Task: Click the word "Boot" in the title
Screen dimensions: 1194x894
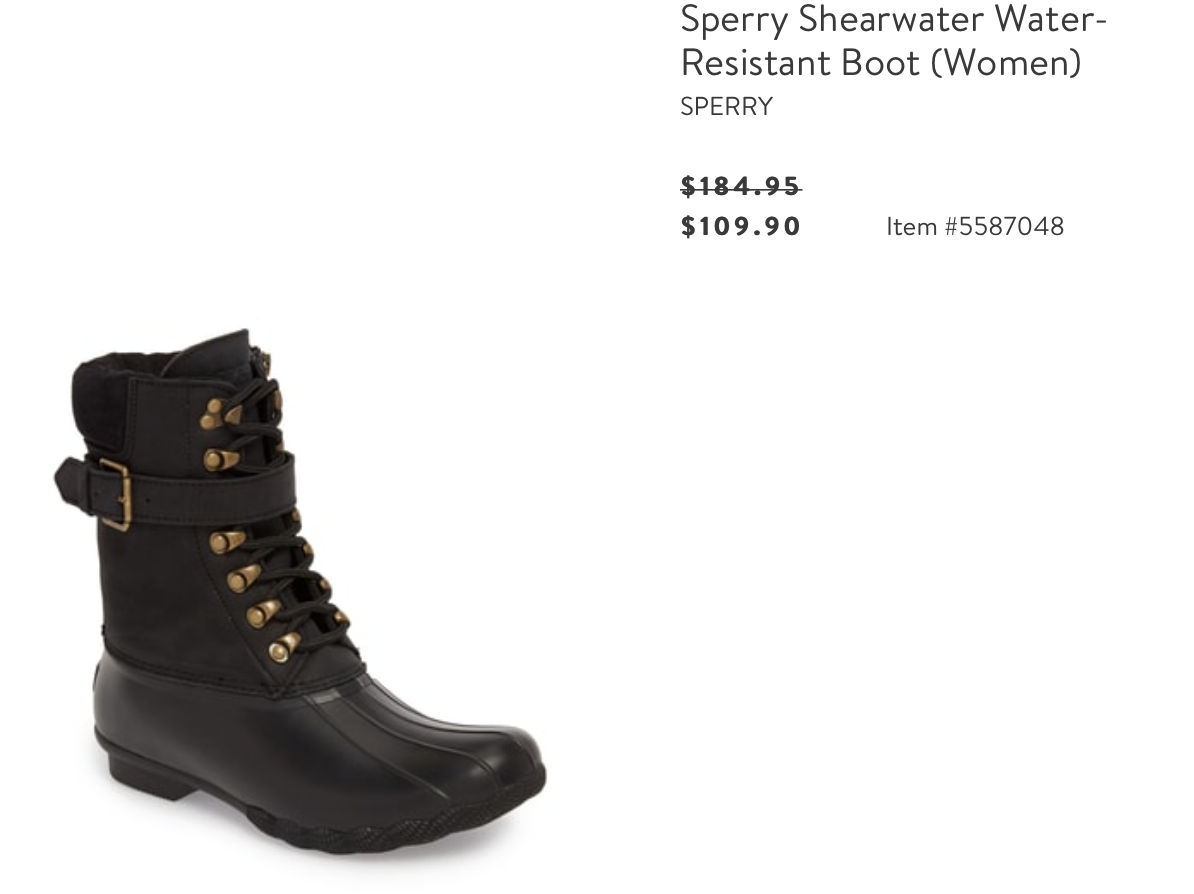Action: coord(881,62)
